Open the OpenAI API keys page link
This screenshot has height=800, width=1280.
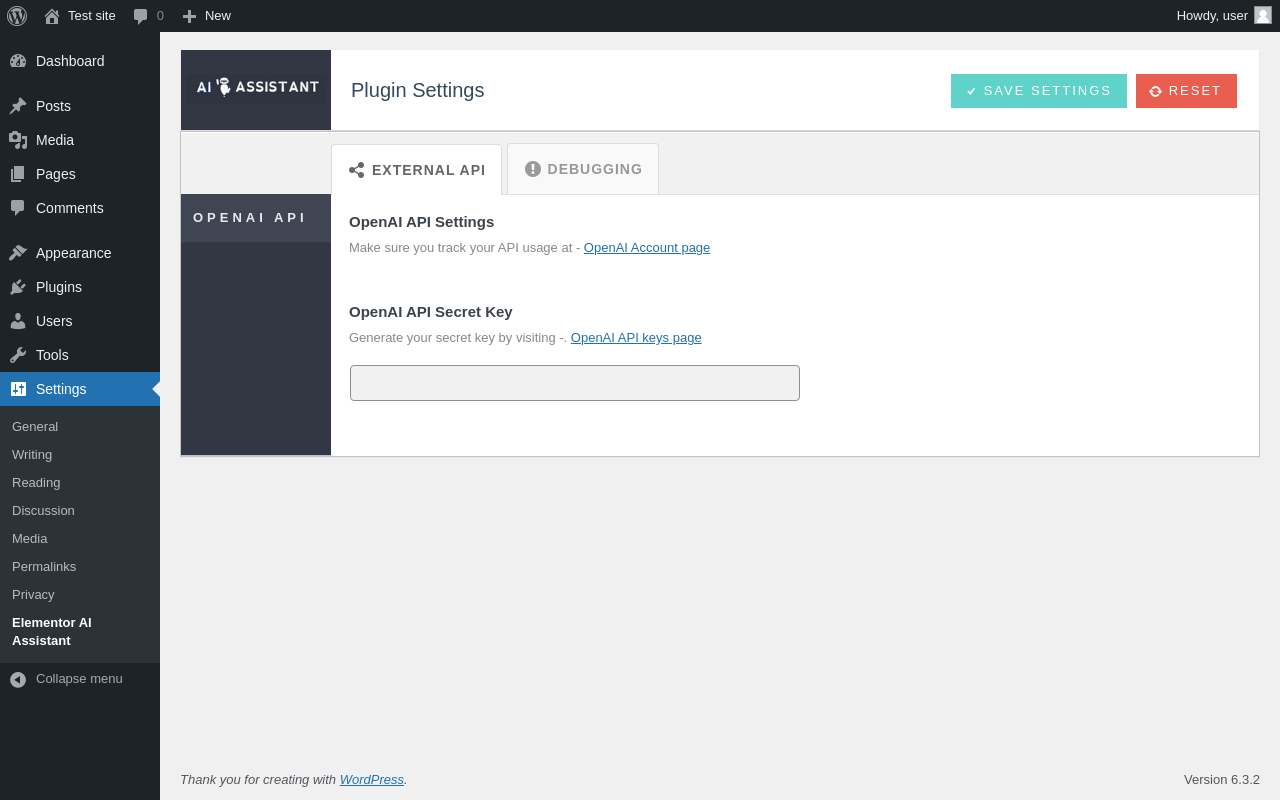click(636, 338)
